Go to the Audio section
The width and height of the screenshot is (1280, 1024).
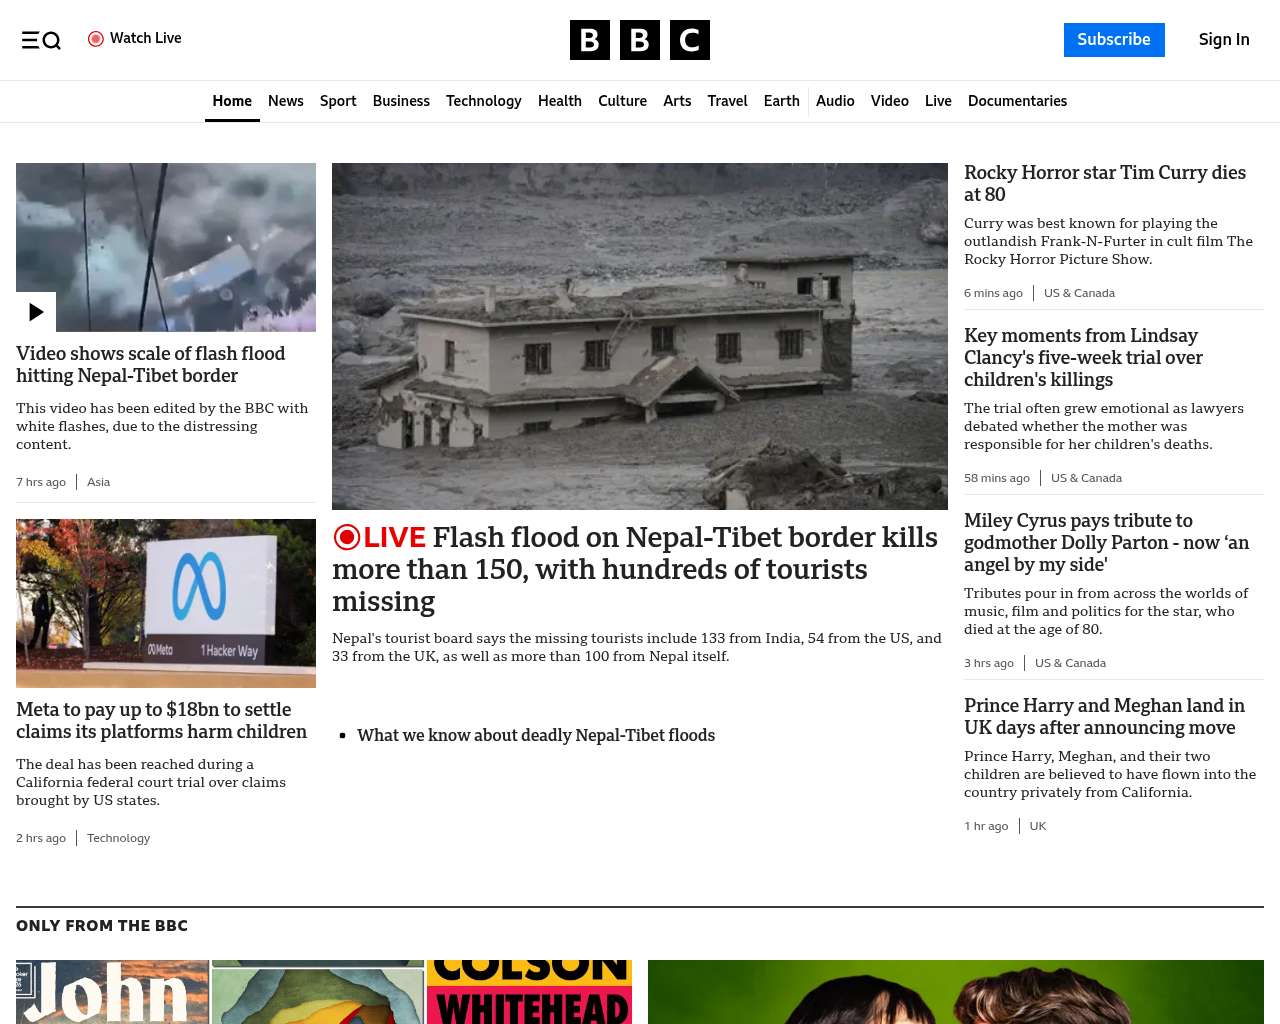pyautogui.click(x=835, y=101)
